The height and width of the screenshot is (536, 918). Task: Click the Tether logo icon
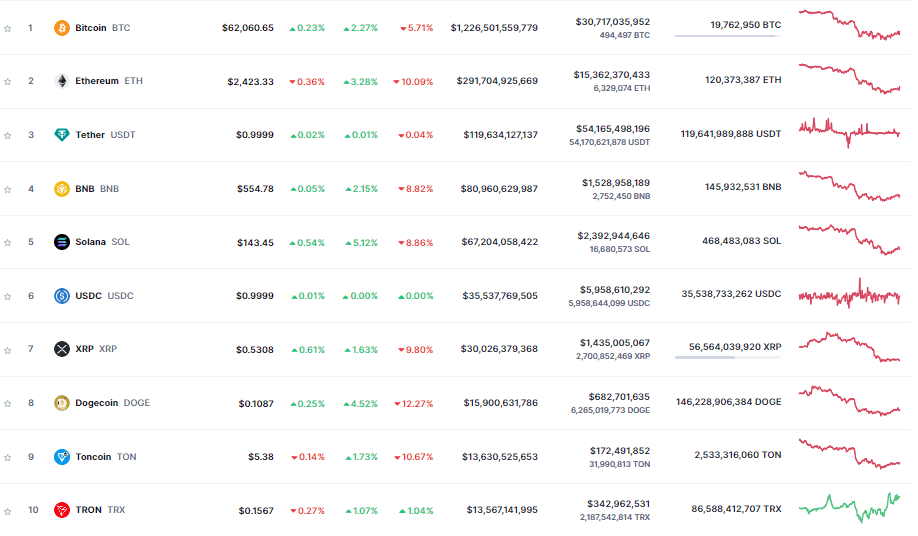click(61, 135)
